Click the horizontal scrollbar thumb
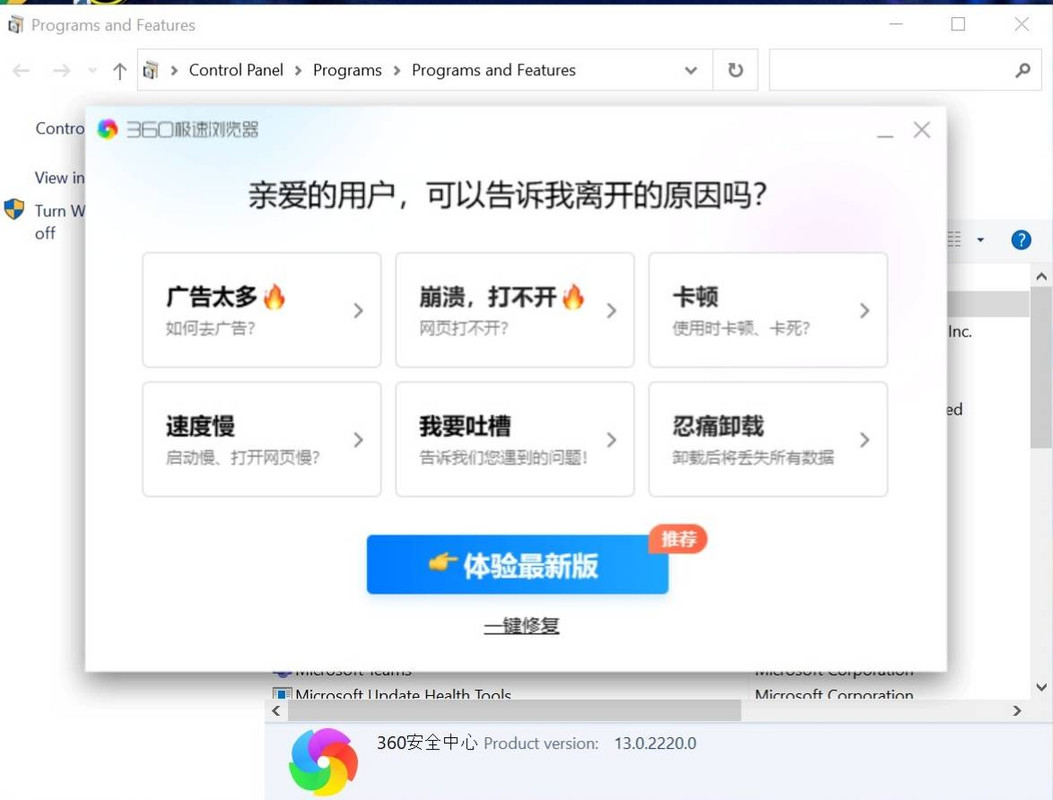1053x800 pixels. pyautogui.click(x=514, y=710)
